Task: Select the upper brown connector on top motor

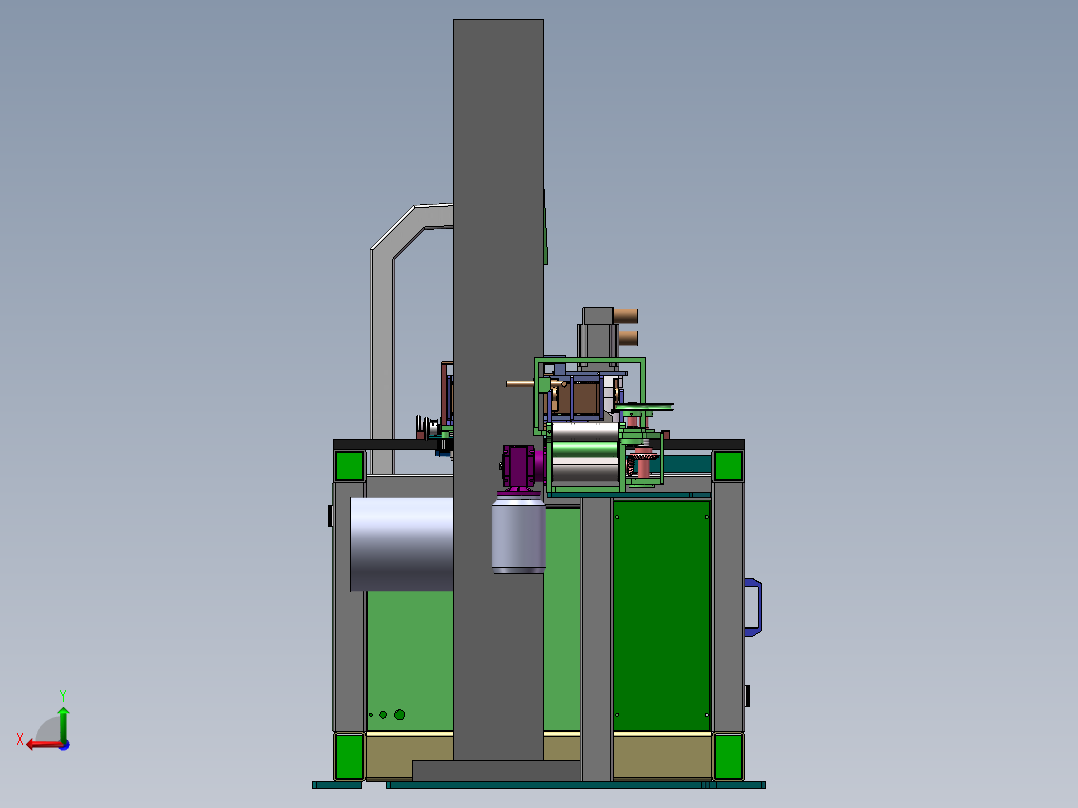Action: pos(626,316)
